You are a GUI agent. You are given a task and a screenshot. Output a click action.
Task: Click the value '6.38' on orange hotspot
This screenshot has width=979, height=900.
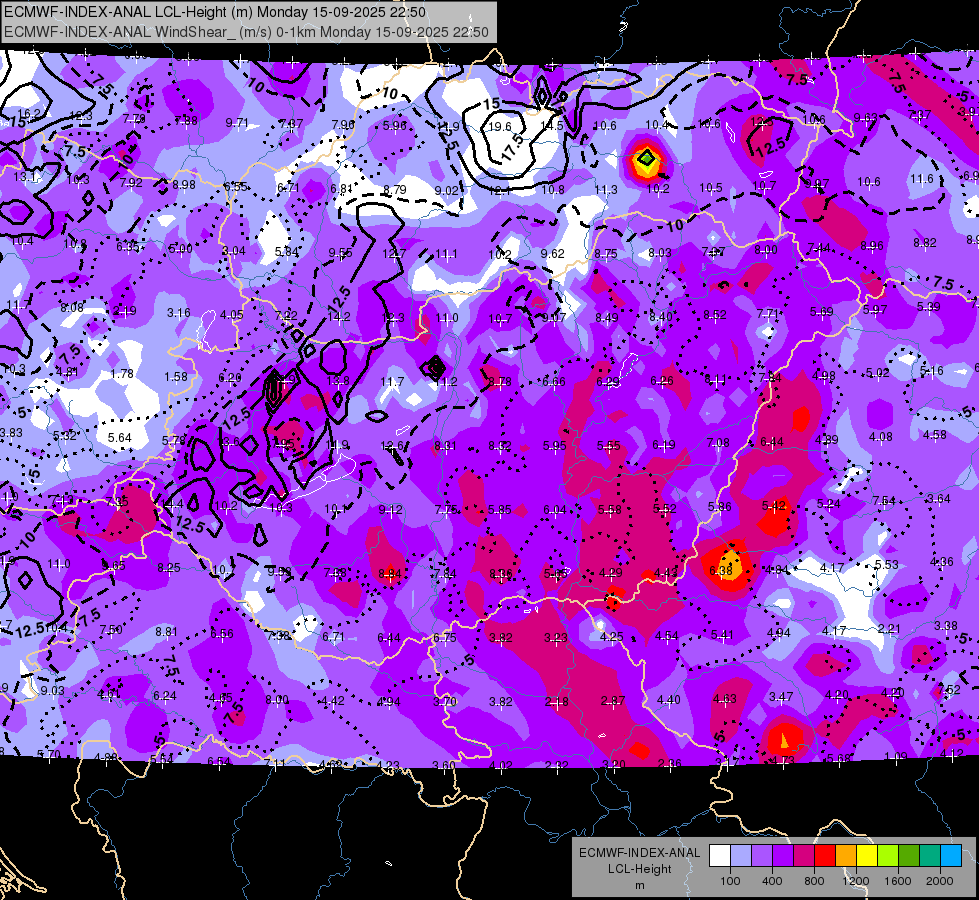pos(721,570)
